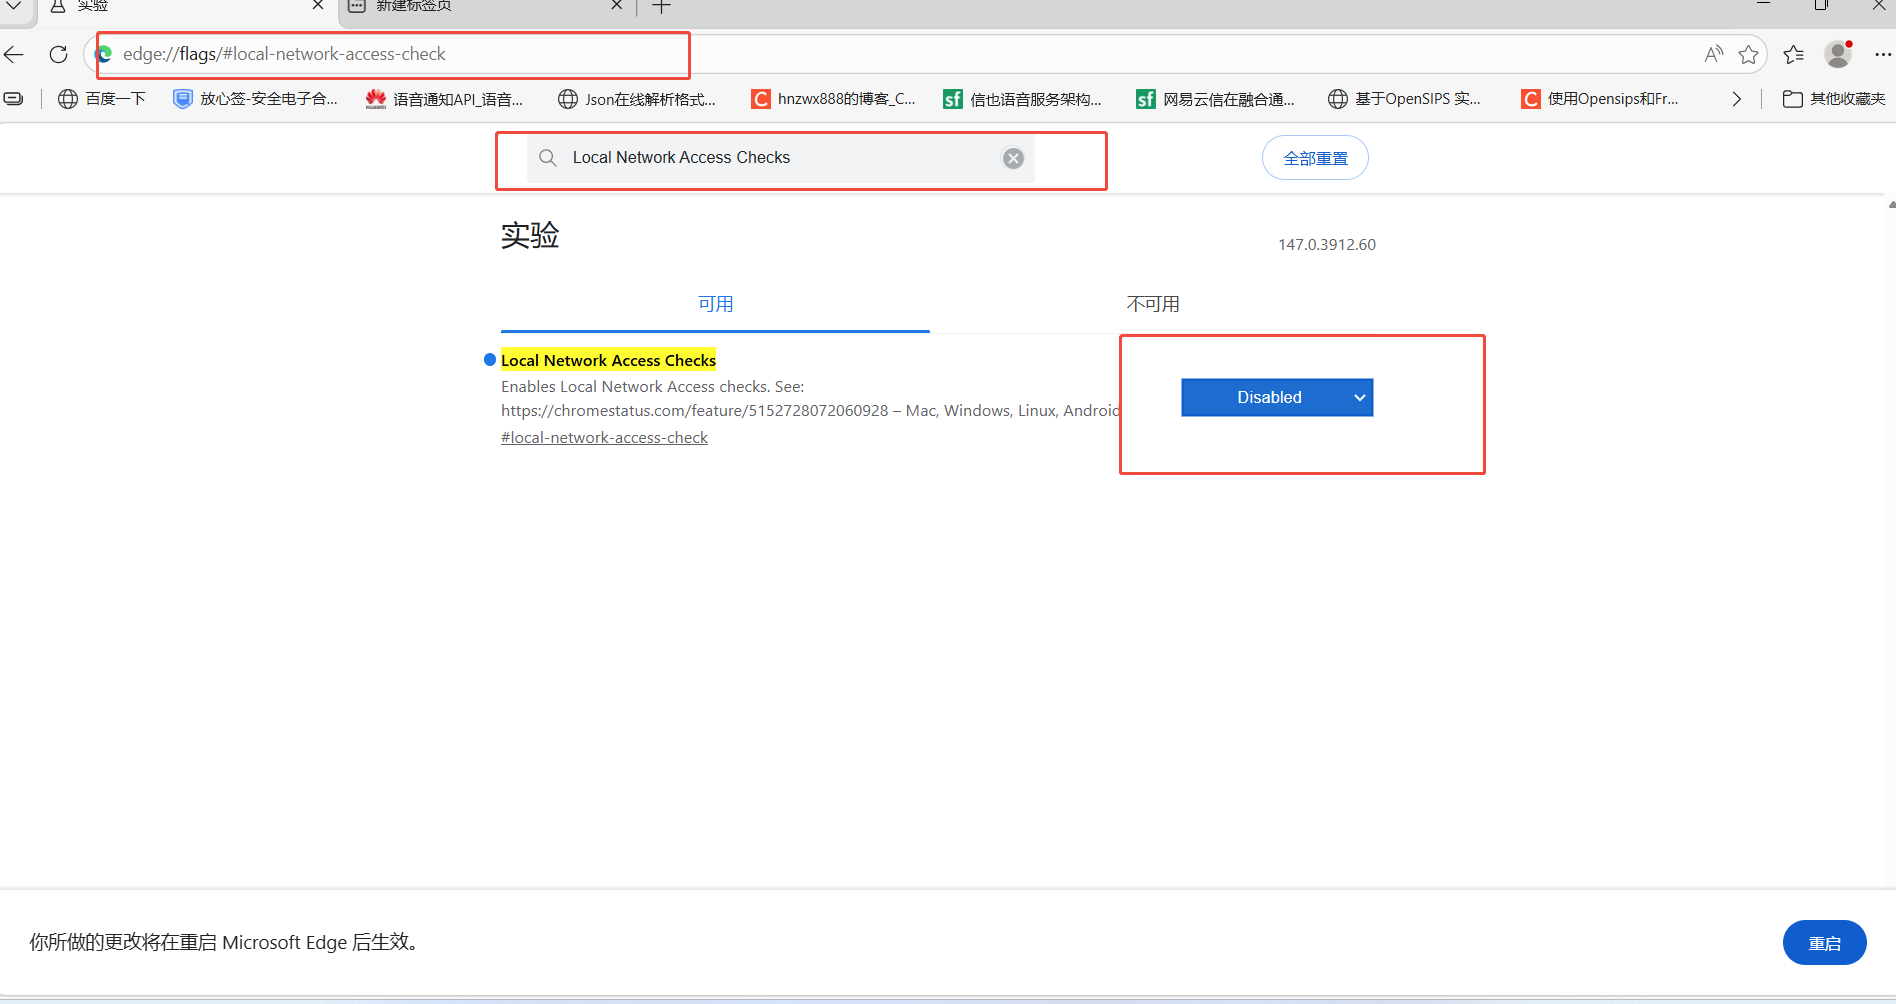Image resolution: width=1896 pixels, height=1004 pixels.
Task: Open the favorites list icon
Action: pyautogui.click(x=1794, y=54)
